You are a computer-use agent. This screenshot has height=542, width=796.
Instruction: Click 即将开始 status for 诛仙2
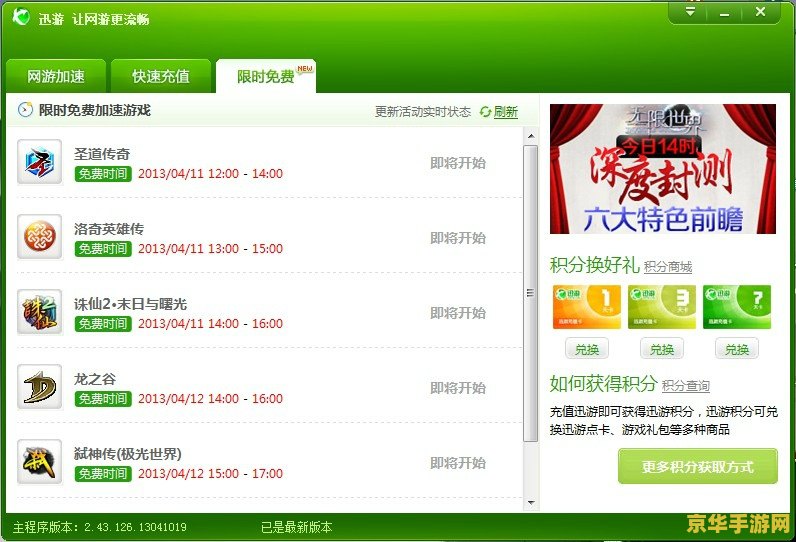(458, 313)
